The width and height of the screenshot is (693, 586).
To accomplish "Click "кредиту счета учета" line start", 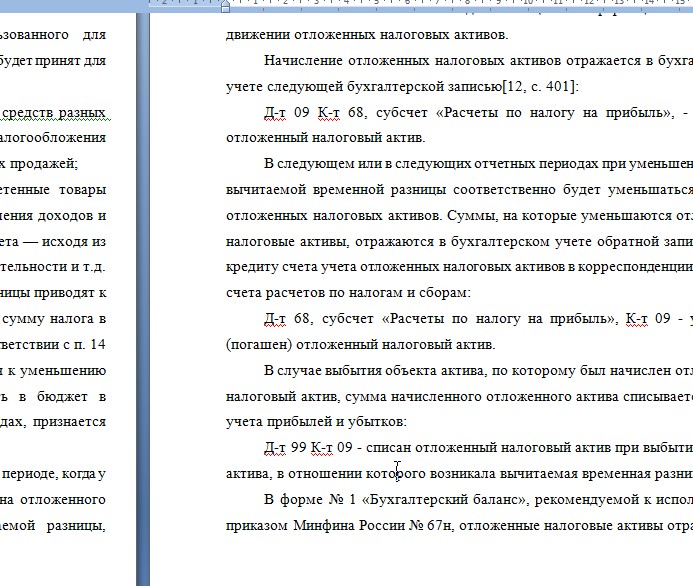I will [293, 267].
